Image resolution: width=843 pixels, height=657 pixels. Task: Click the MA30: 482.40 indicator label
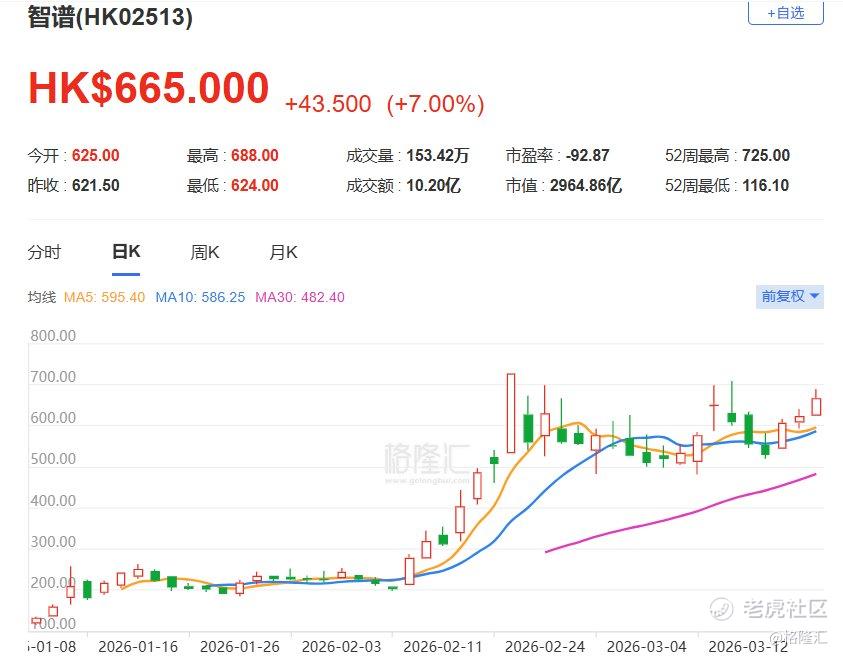pyautogui.click(x=299, y=297)
